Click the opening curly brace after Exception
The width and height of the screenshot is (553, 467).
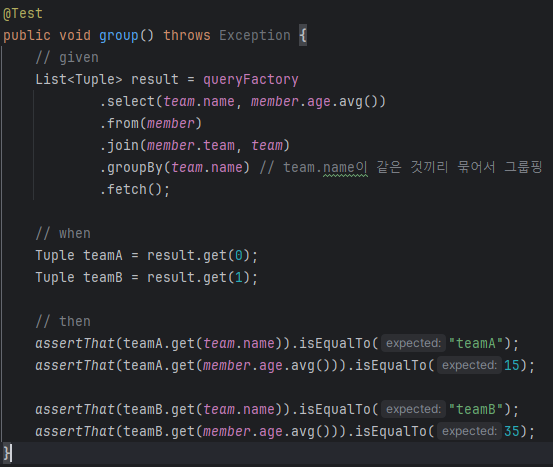(303, 36)
